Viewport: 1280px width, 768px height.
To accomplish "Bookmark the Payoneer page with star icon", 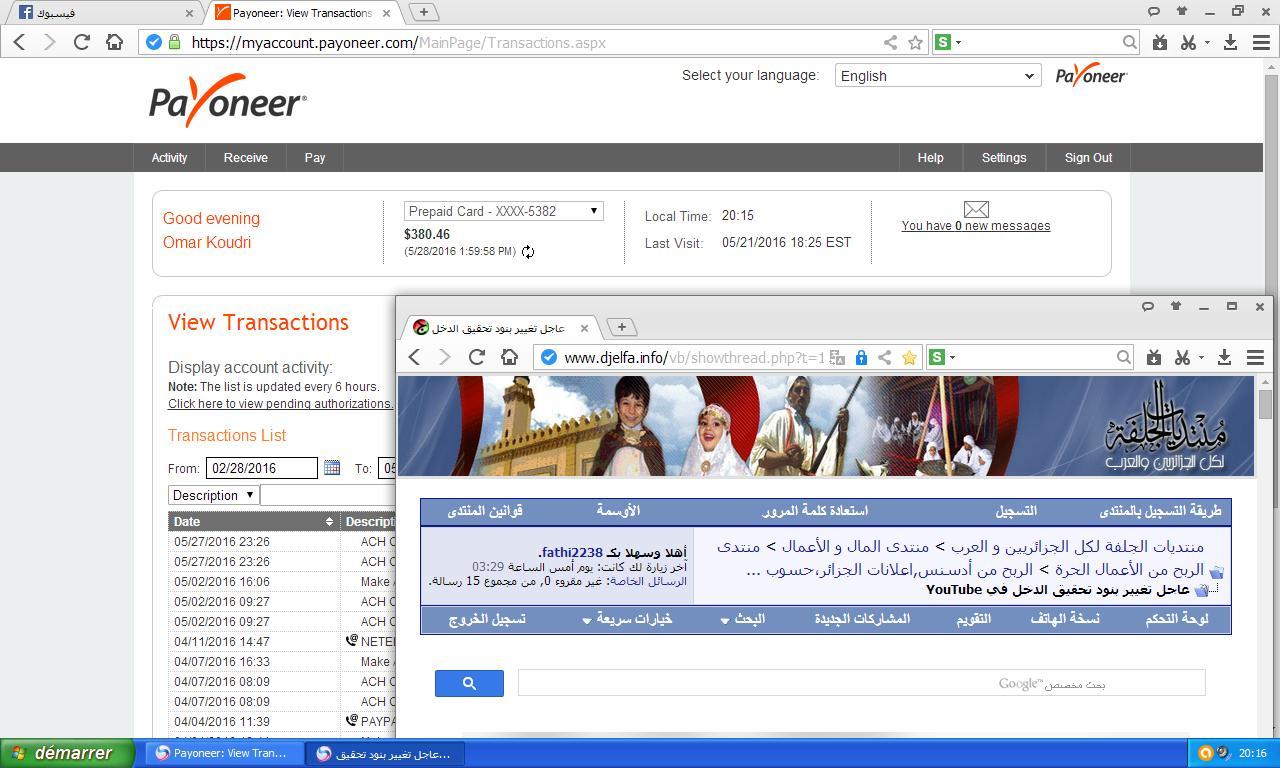I will 915,42.
